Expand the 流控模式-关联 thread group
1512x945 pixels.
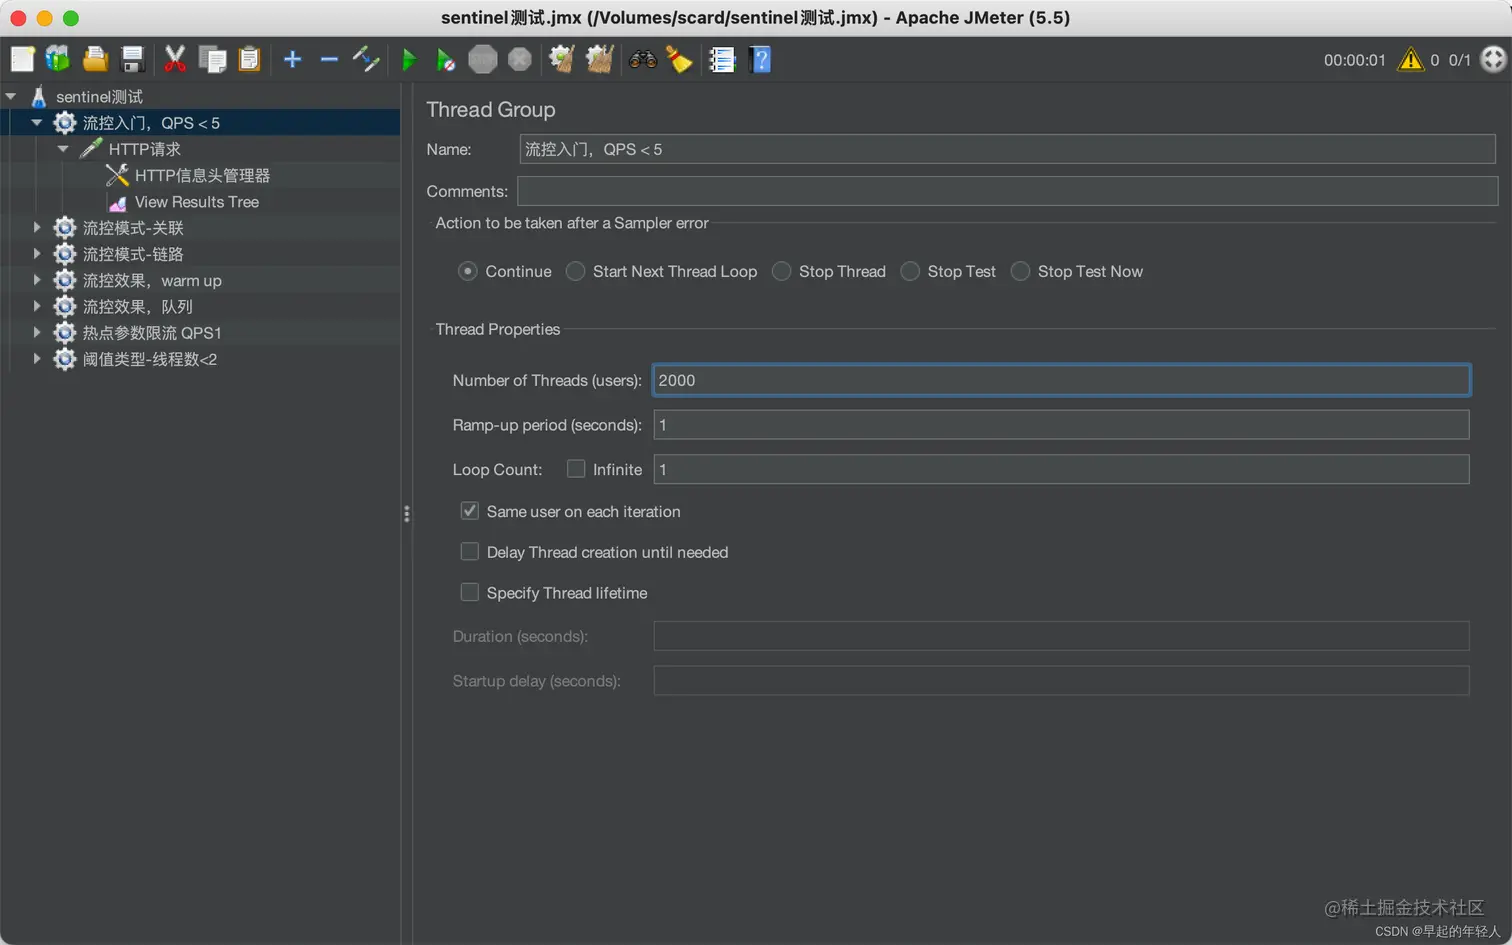click(37, 228)
